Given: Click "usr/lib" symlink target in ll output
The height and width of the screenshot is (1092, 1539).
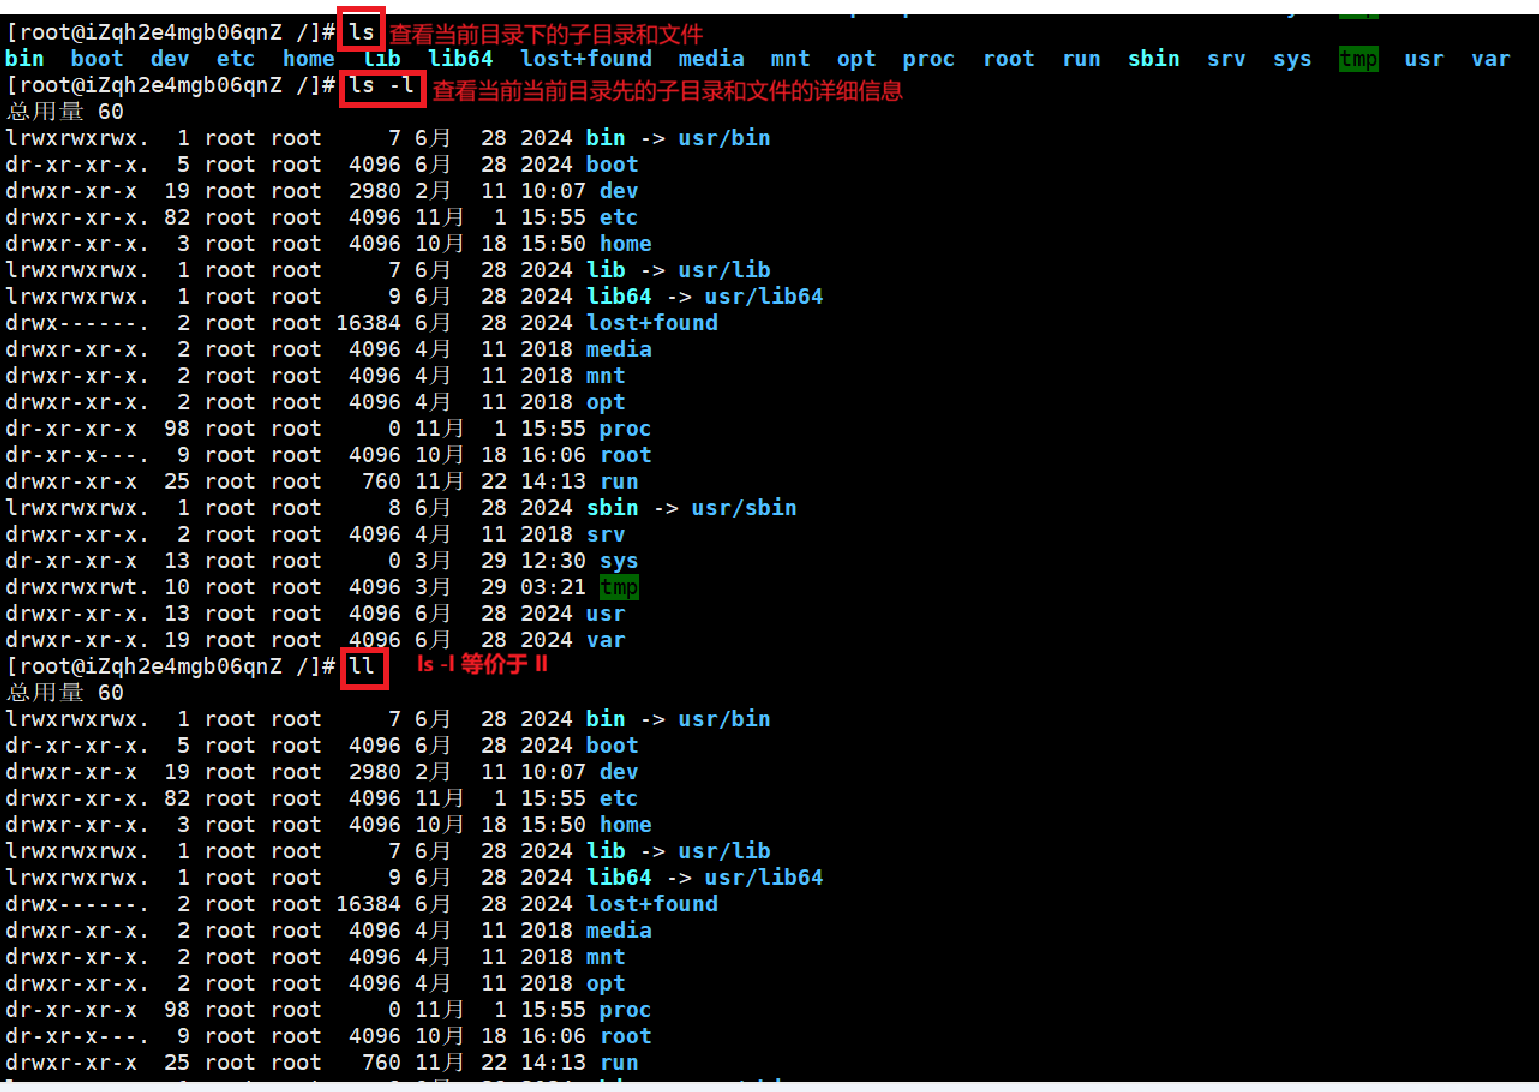Looking at the screenshot, I should click(x=725, y=851).
